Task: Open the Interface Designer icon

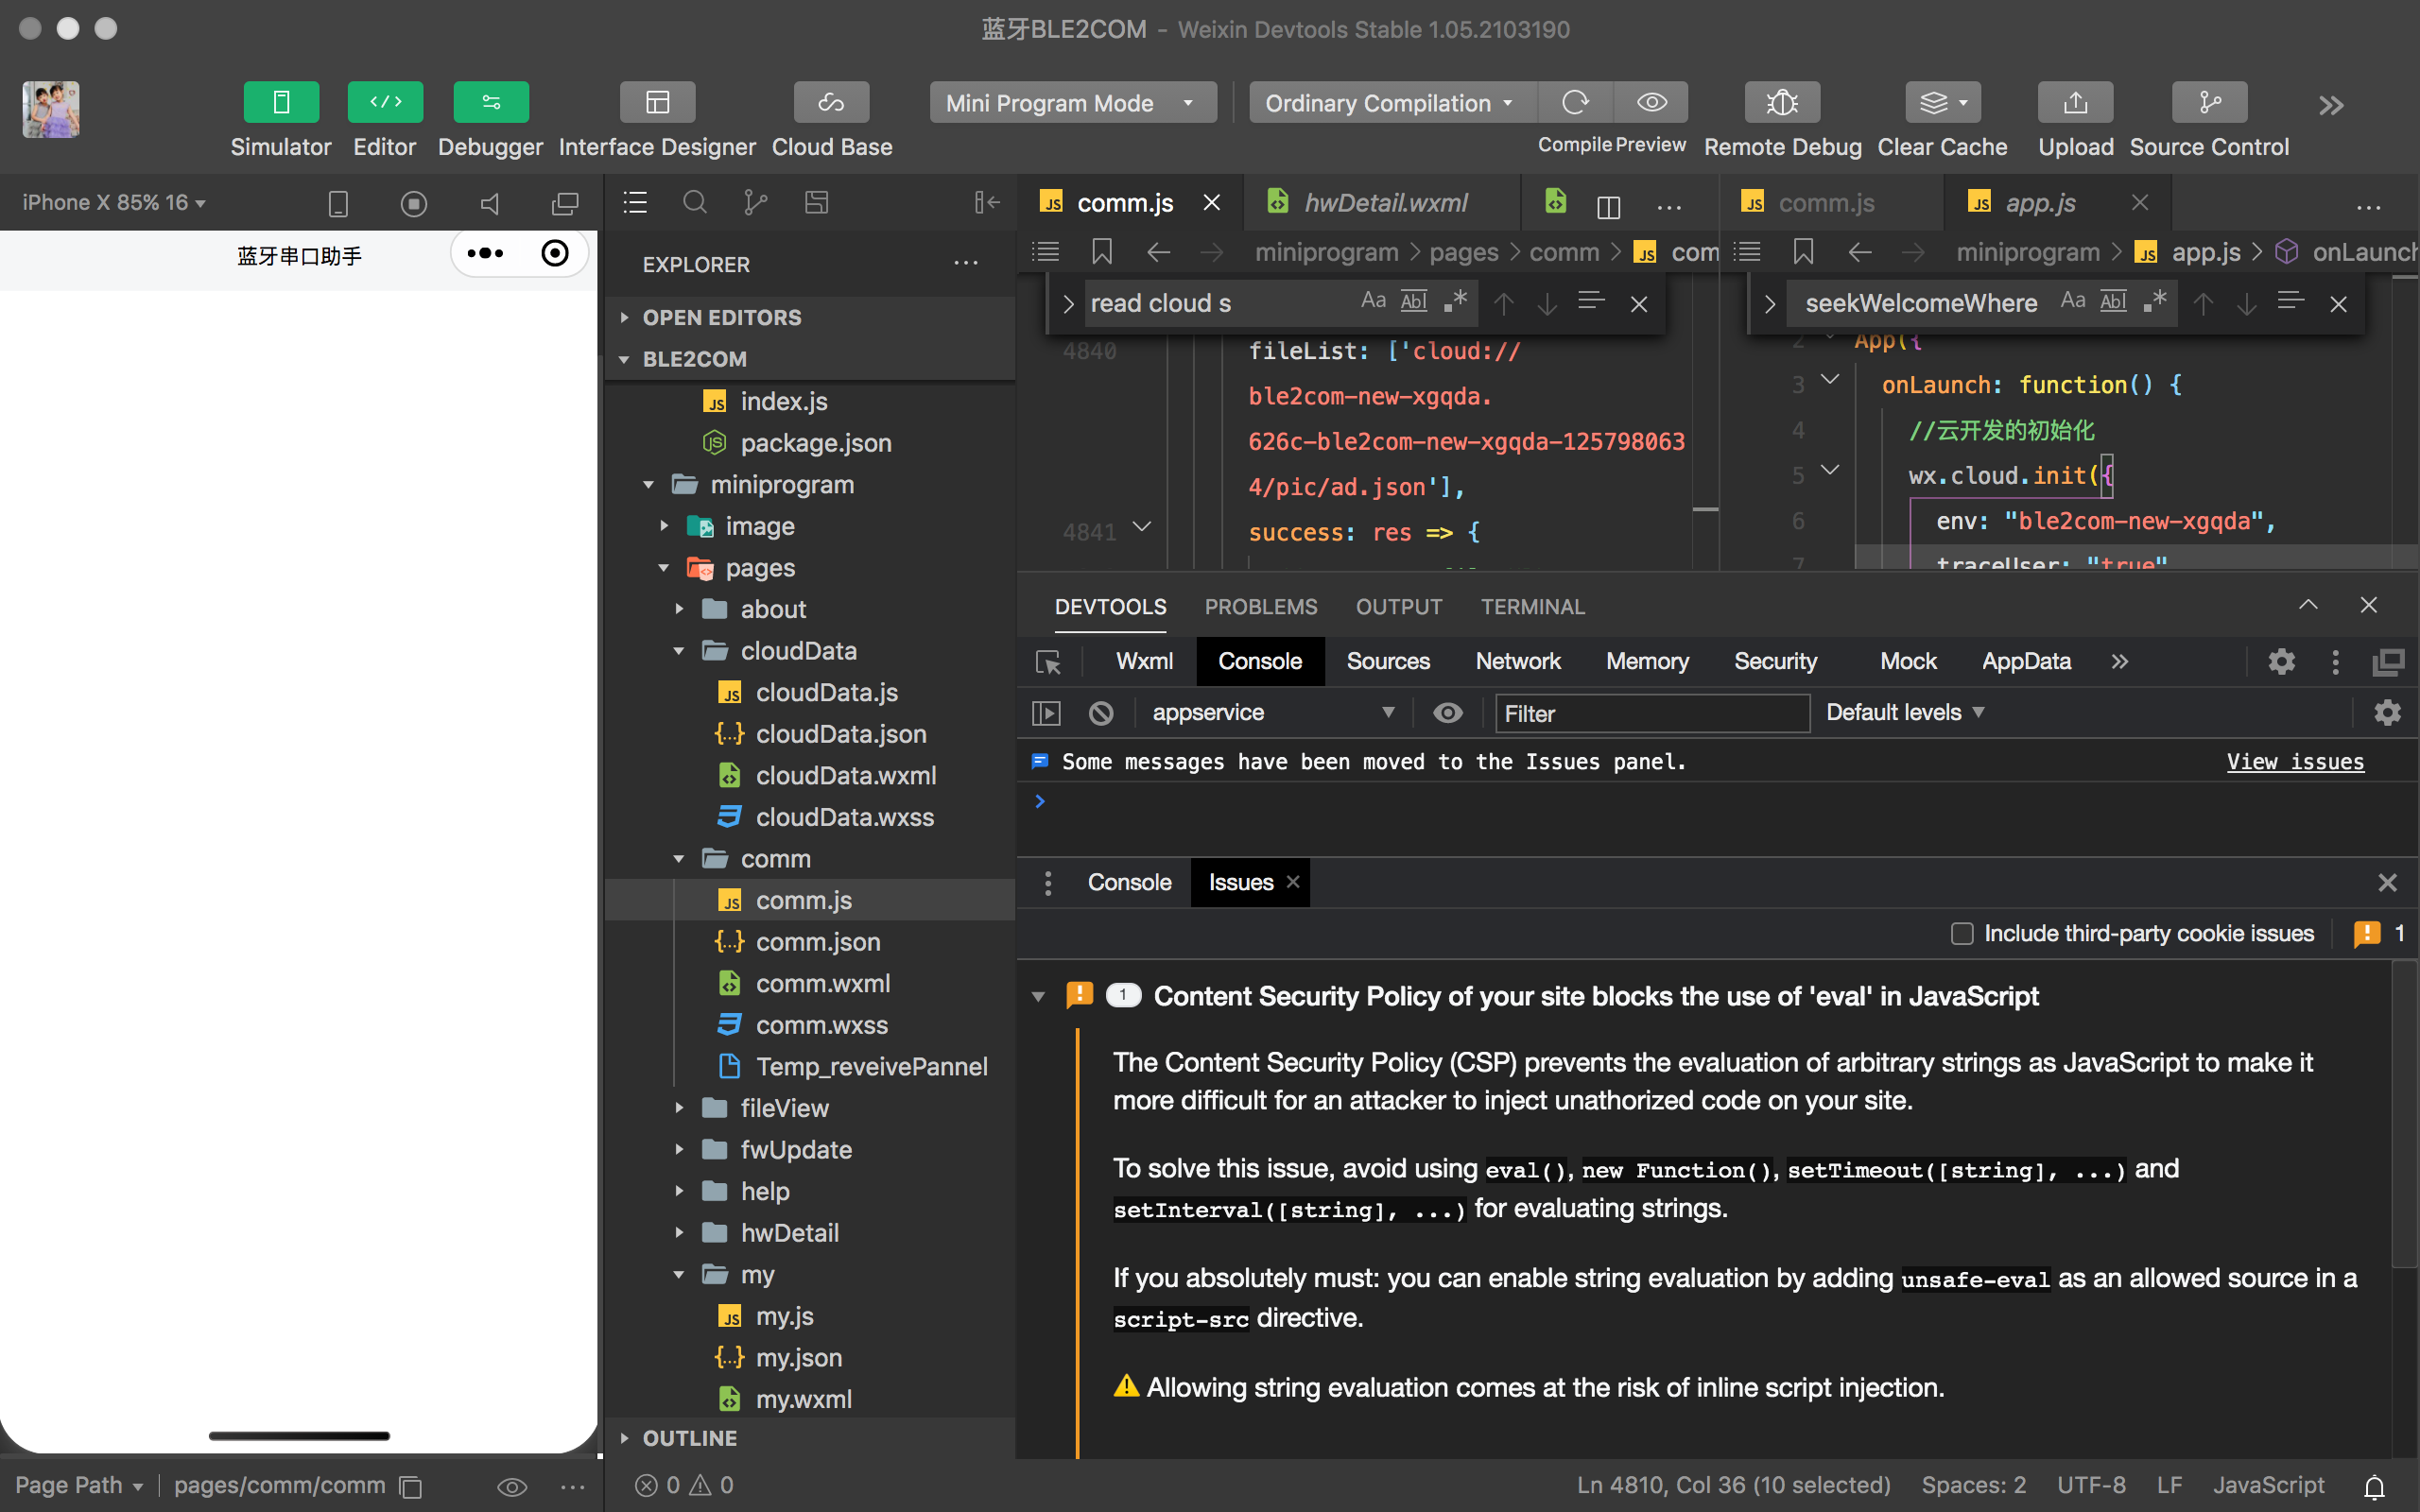Action: click(656, 102)
